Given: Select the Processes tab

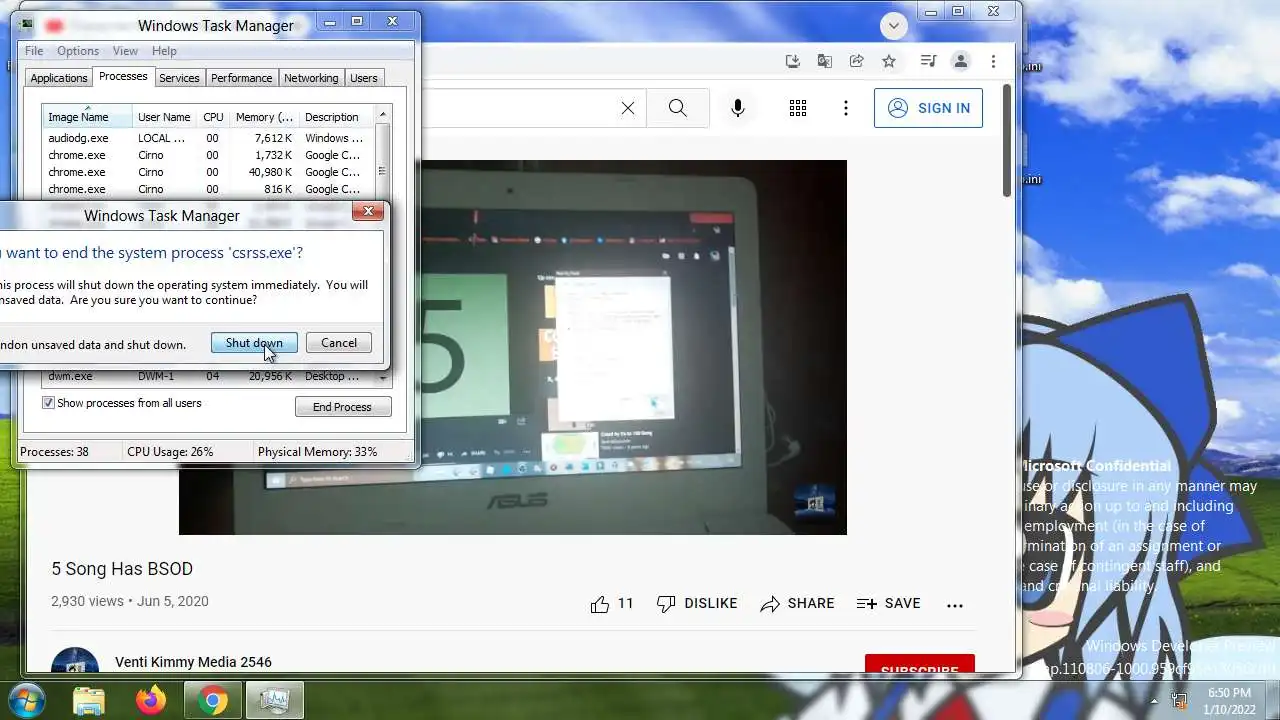Looking at the screenshot, I should point(123,76).
